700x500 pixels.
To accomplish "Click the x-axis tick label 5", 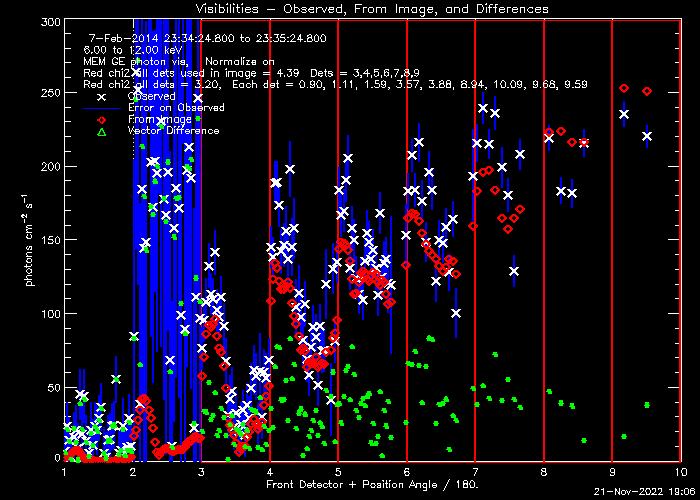I will [x=338, y=472].
